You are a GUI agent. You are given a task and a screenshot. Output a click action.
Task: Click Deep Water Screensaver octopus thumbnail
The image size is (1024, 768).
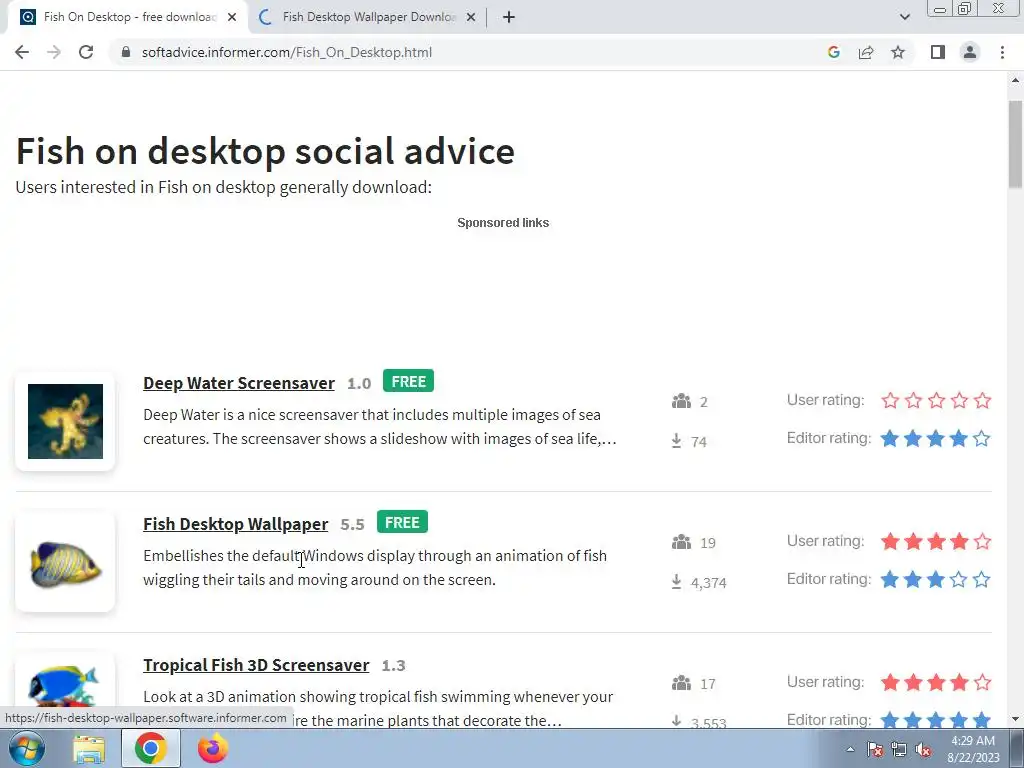[x=65, y=421]
